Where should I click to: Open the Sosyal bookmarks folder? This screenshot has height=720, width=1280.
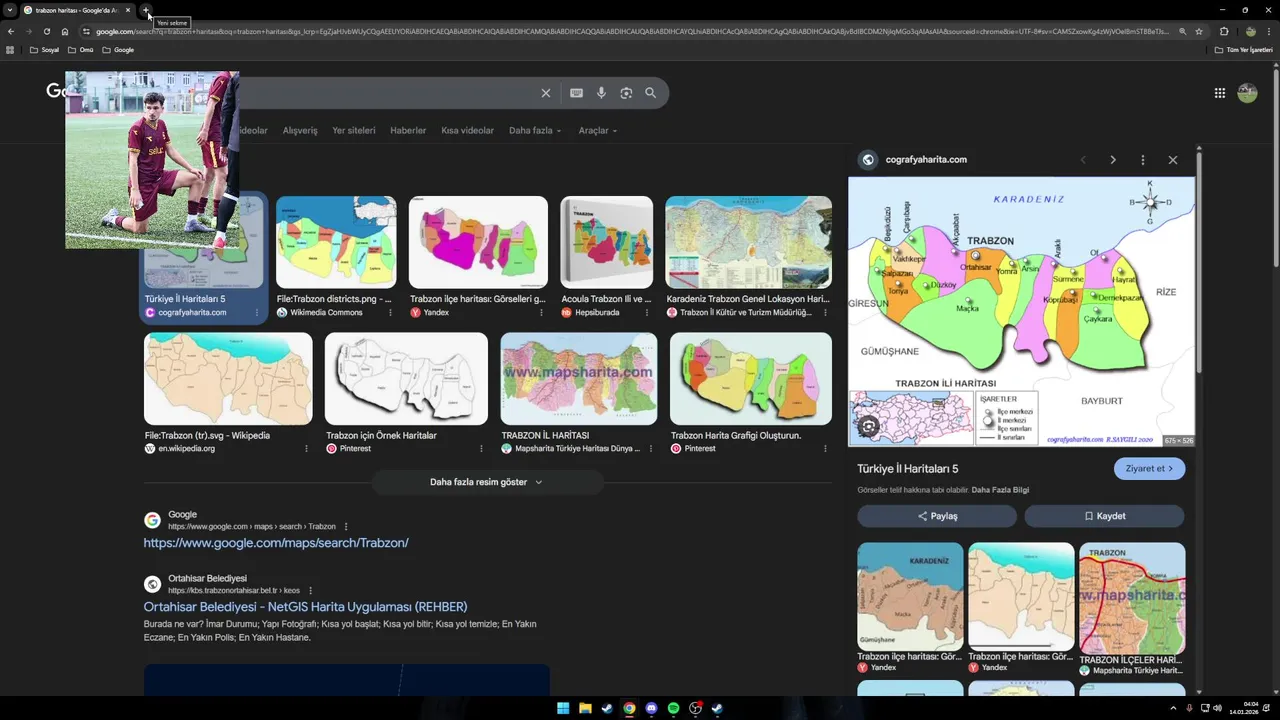[45, 50]
